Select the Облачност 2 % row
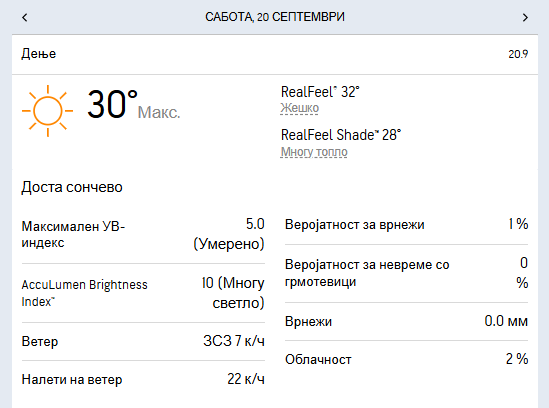This screenshot has height=408, width=549. click(406, 359)
